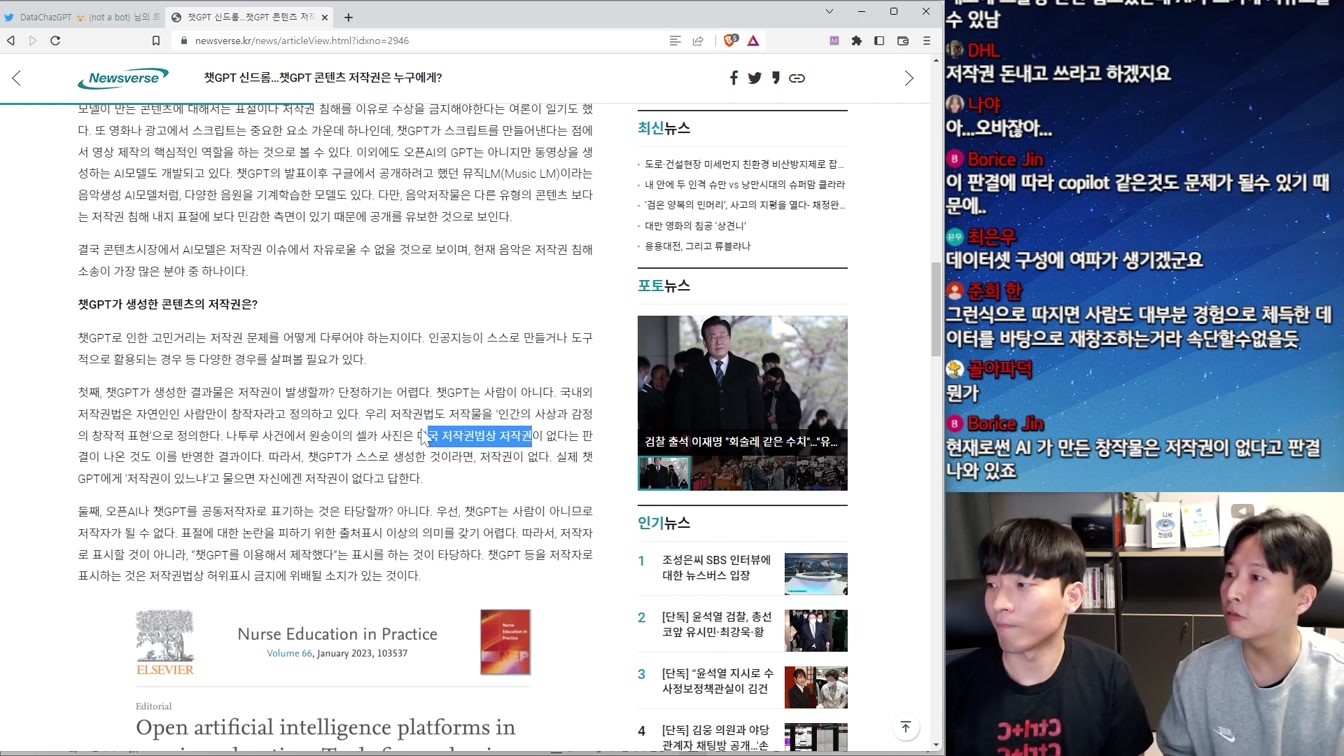Click thumbnail beside 유시민·최강욱 article
1344x756 pixels.
coord(816,631)
